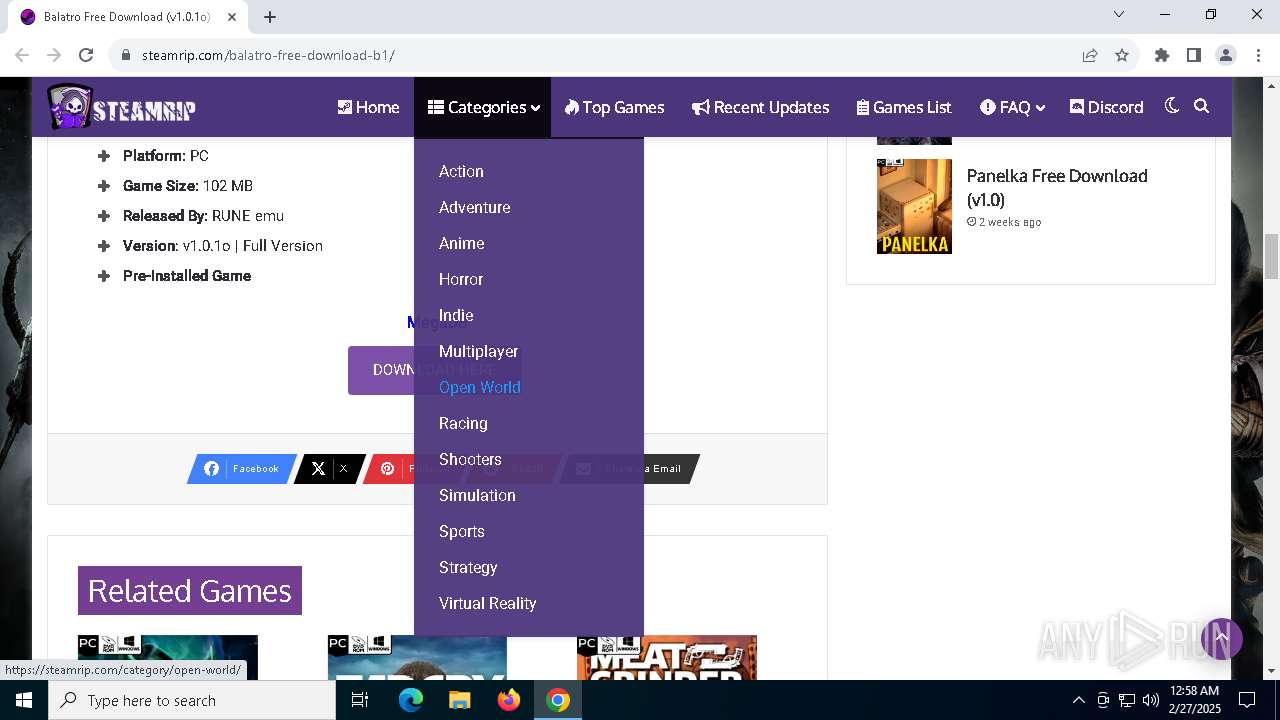Share on Facebook
This screenshot has width=1280, height=720.
[x=242, y=469]
